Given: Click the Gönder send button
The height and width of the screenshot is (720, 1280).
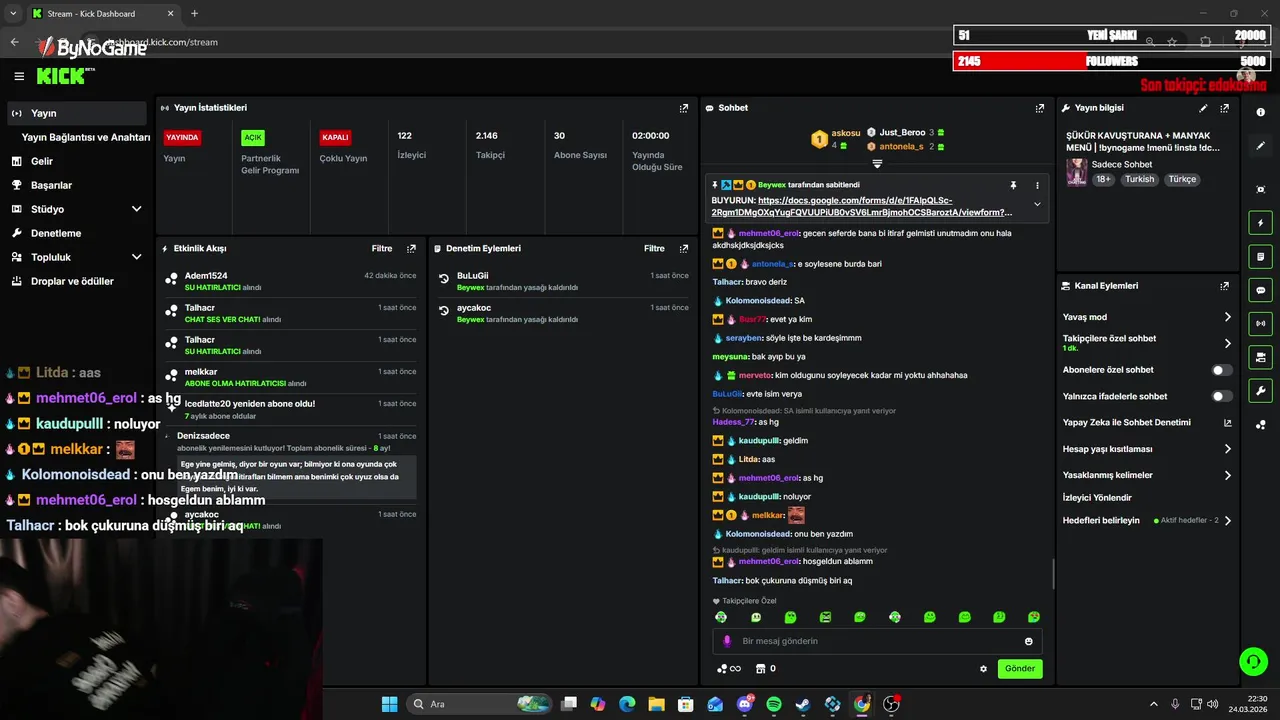Looking at the screenshot, I should (x=1020, y=669).
